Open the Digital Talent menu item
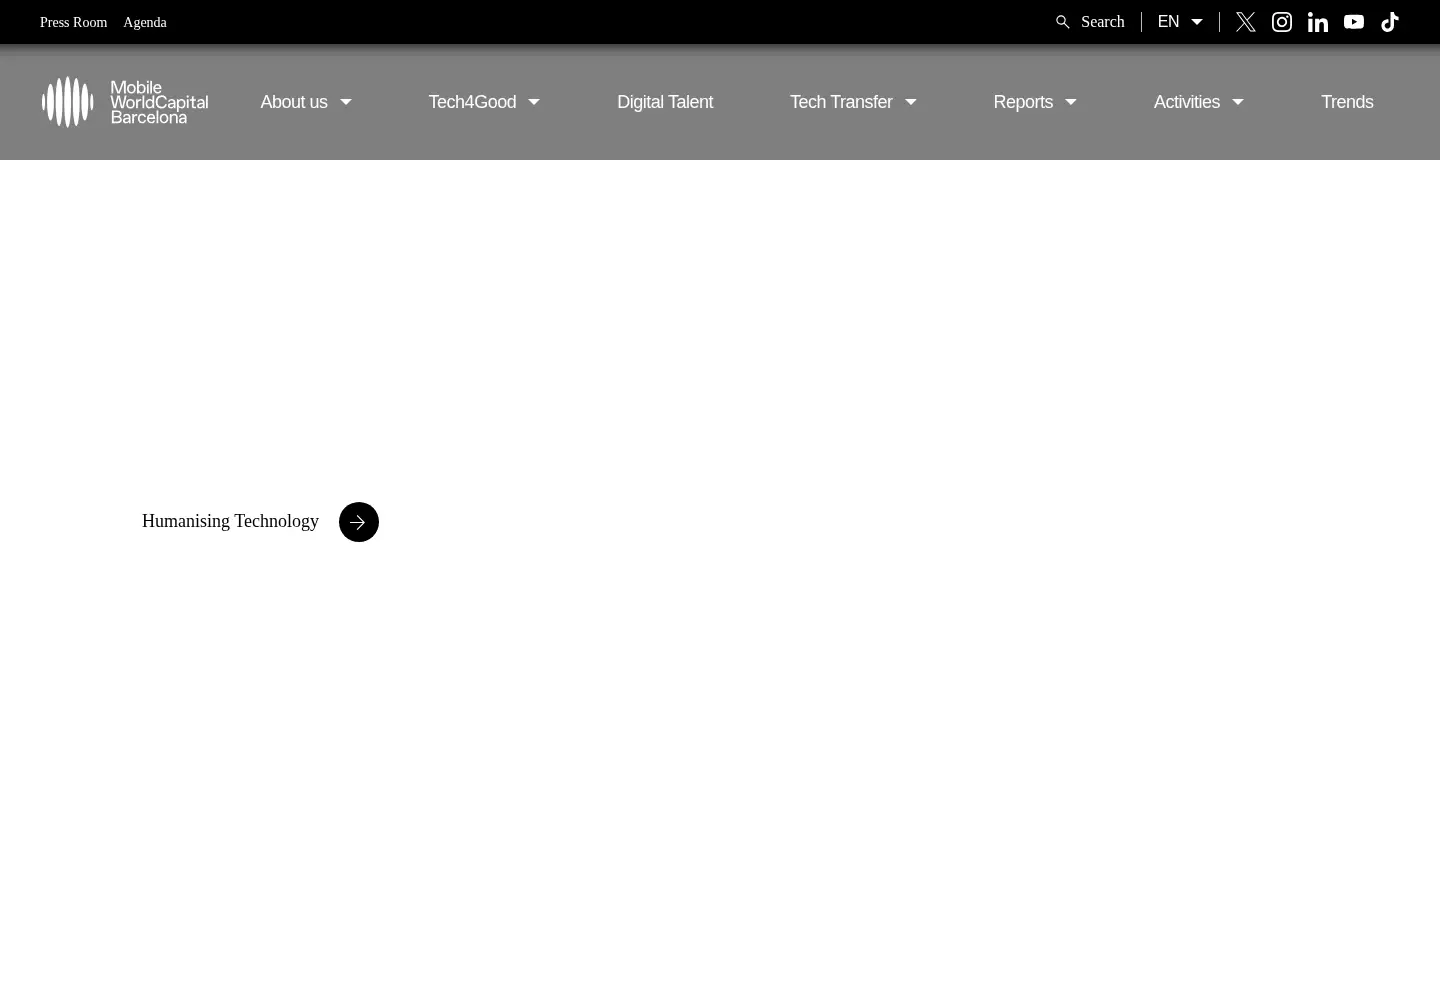 tap(665, 102)
